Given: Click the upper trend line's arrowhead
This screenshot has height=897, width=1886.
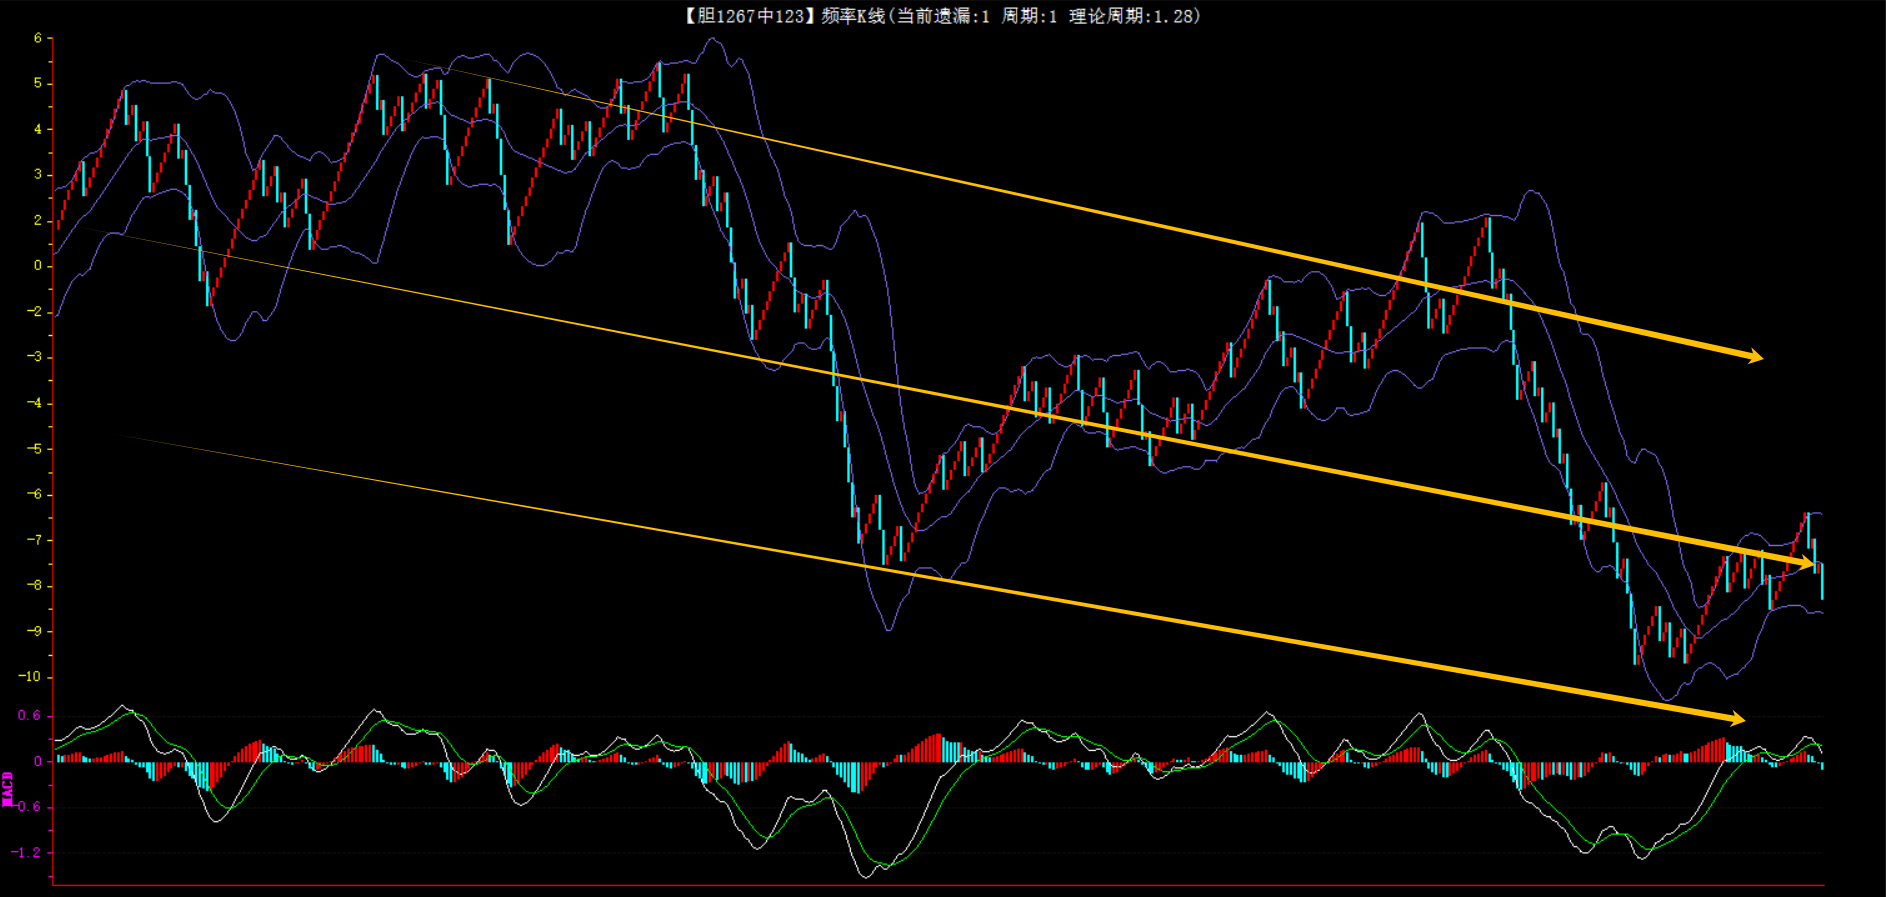Looking at the screenshot, I should 1753,356.
